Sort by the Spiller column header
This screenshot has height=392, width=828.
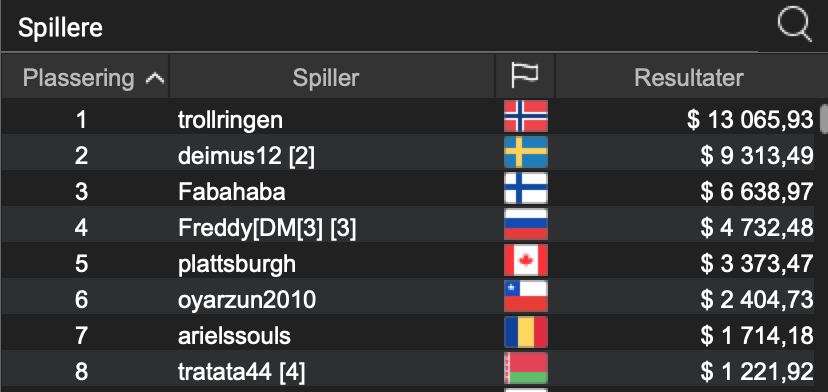(x=326, y=78)
